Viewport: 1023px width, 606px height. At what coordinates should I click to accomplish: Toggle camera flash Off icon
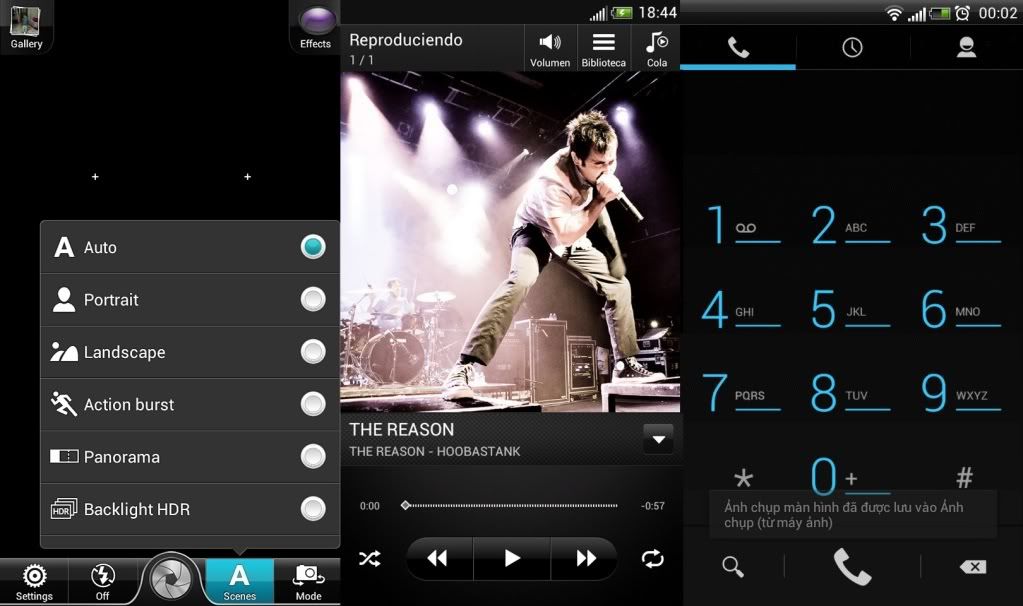(x=102, y=582)
